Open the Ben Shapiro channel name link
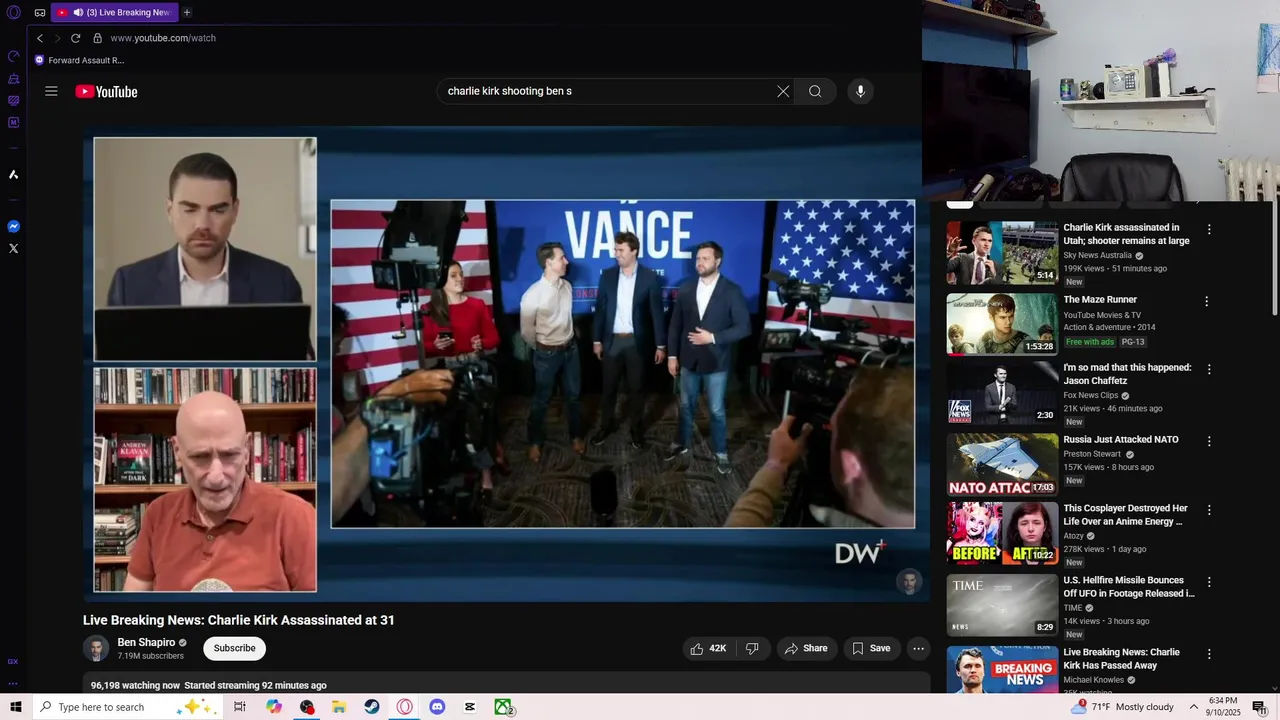1280x720 pixels. 146,642
